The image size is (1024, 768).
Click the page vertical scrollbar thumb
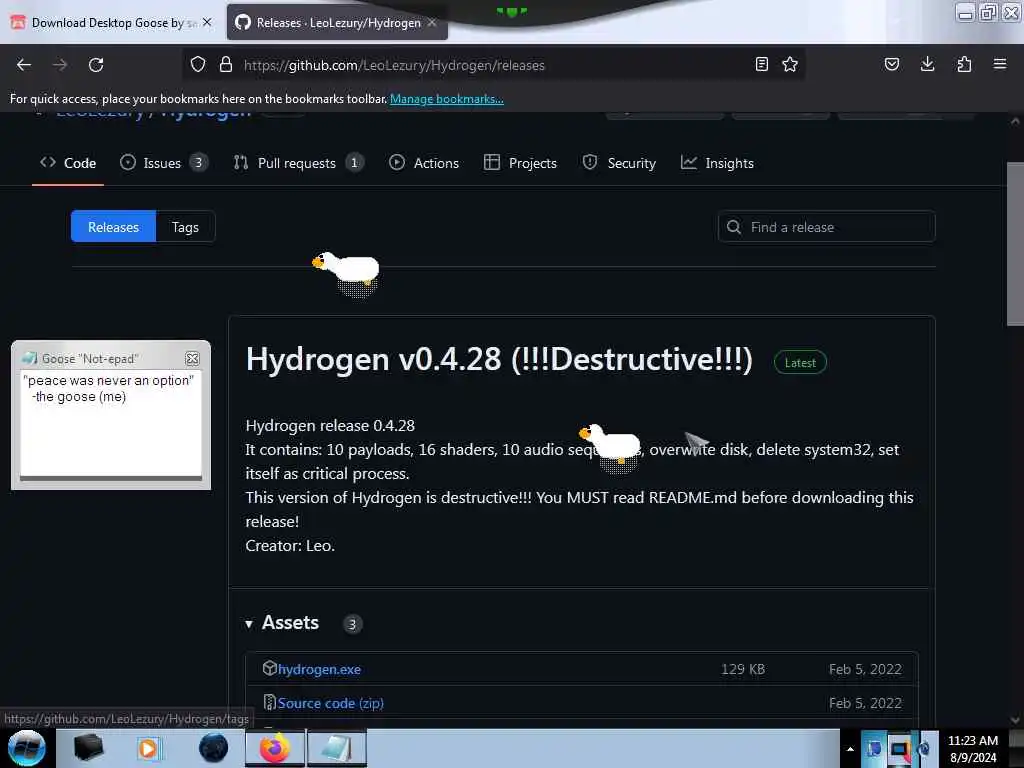point(1015,243)
